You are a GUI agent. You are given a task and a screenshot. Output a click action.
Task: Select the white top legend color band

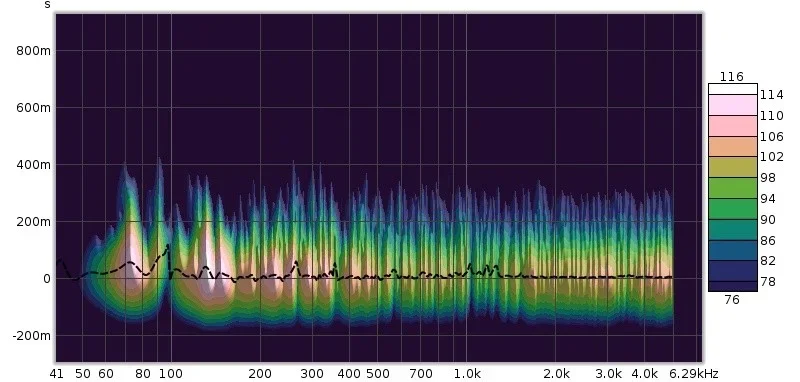(733, 89)
